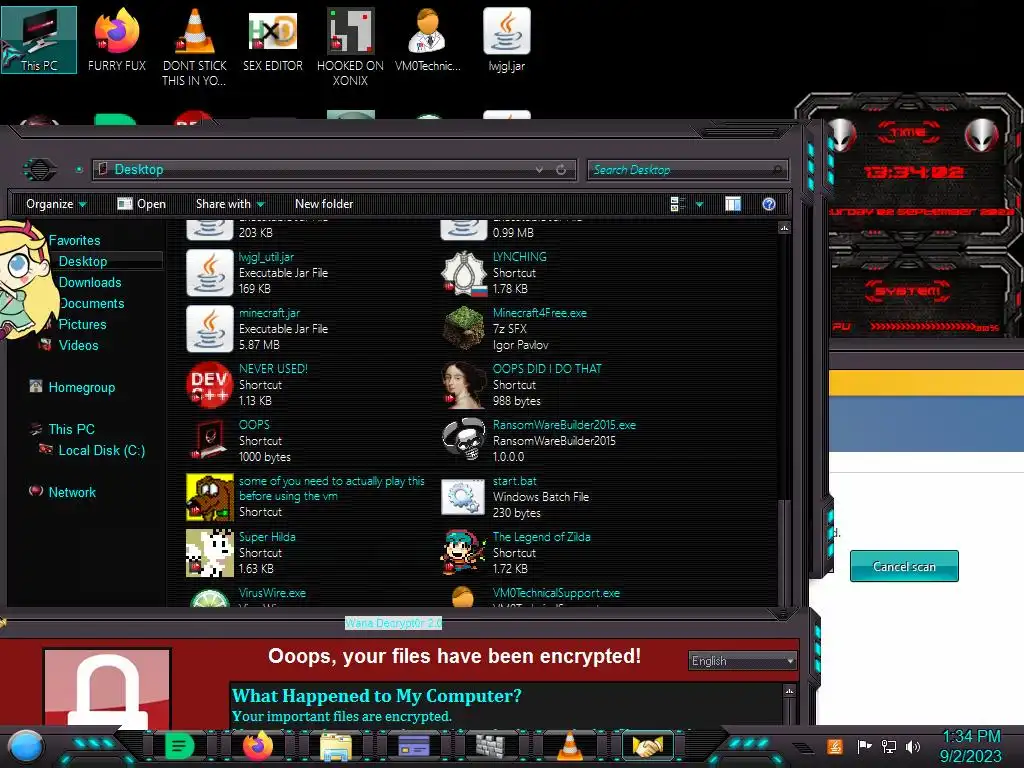
Task: Refresh the Desktop folder address bar
Action: [x=561, y=170]
